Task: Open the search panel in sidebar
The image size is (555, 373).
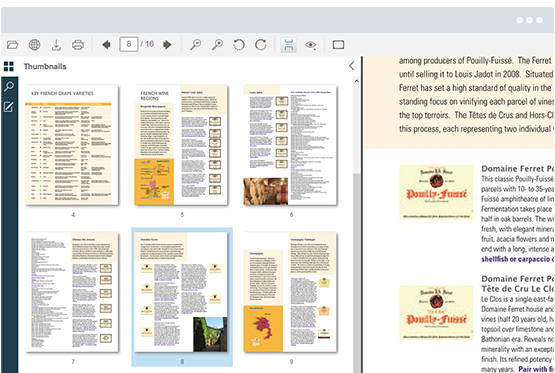Action: 9,86
